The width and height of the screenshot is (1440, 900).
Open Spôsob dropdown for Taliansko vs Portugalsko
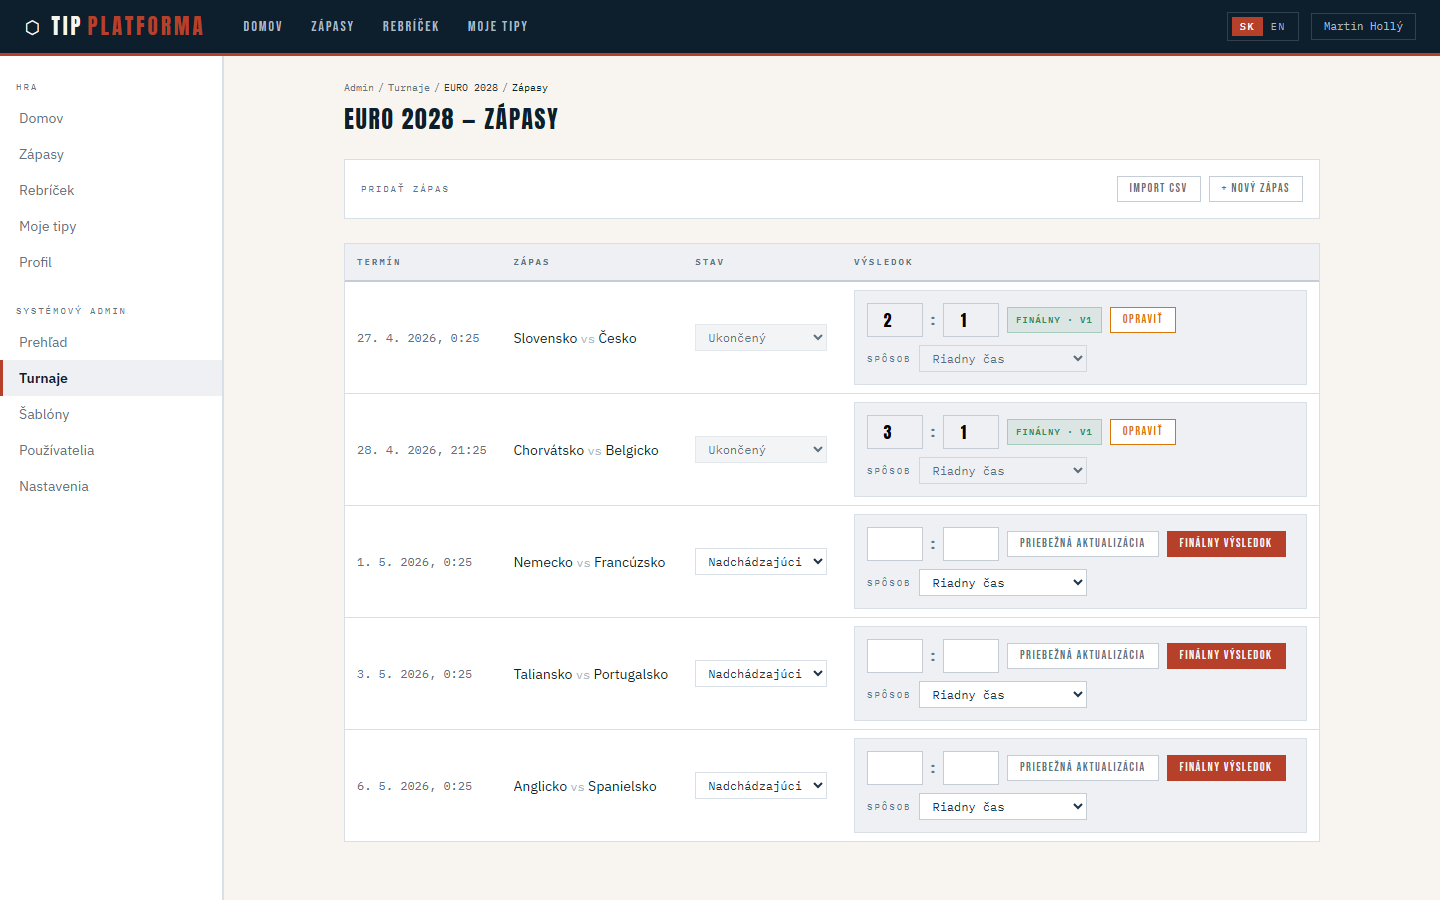(1002, 695)
